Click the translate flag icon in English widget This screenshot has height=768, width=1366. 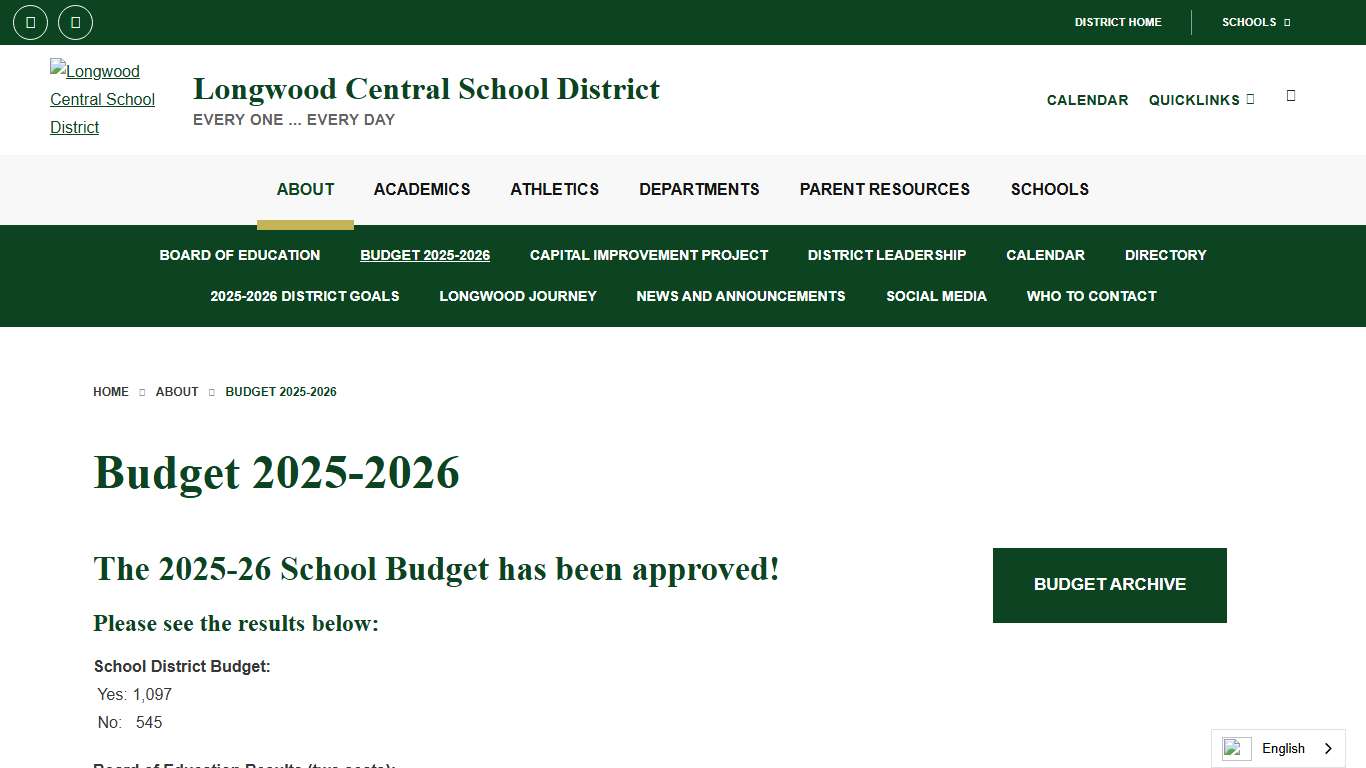(1235, 748)
